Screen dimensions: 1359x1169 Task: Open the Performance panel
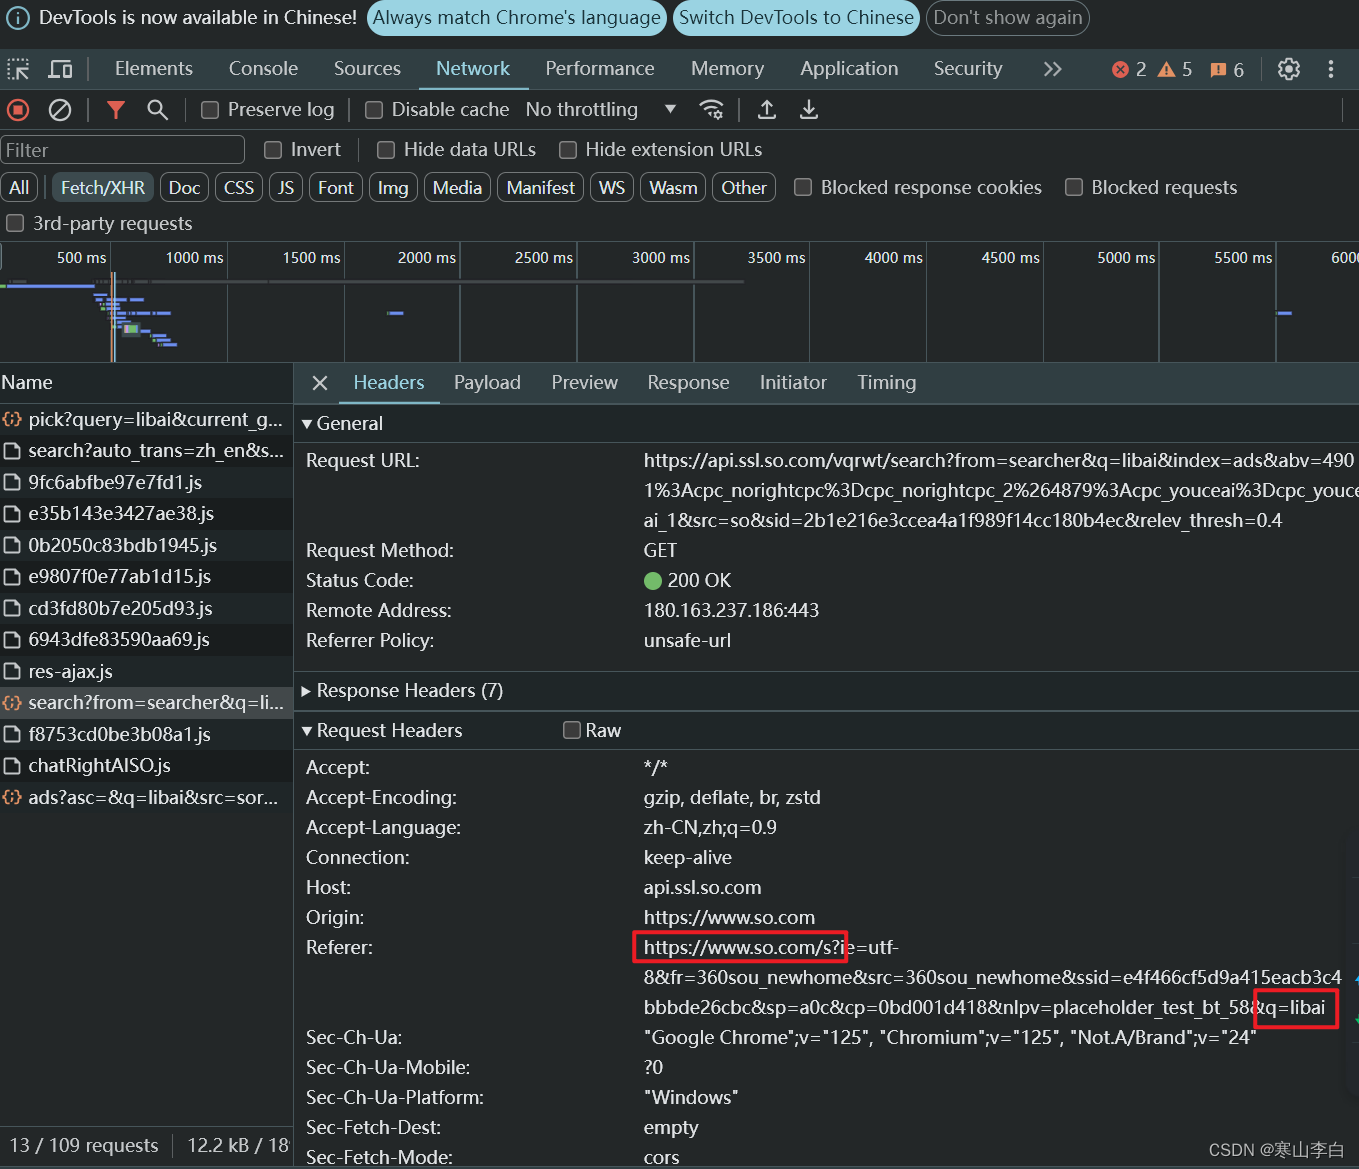pos(600,69)
